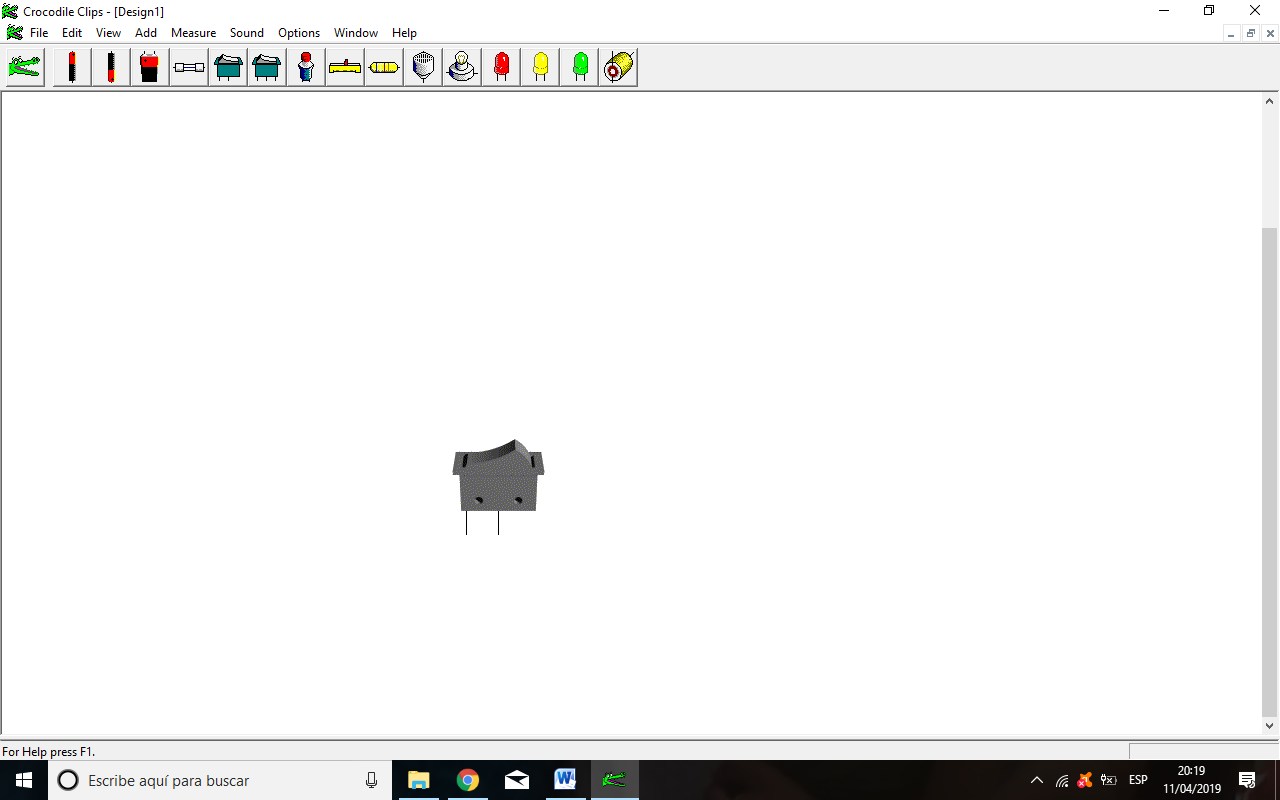
Task: Open the Sound menu
Action: point(247,33)
